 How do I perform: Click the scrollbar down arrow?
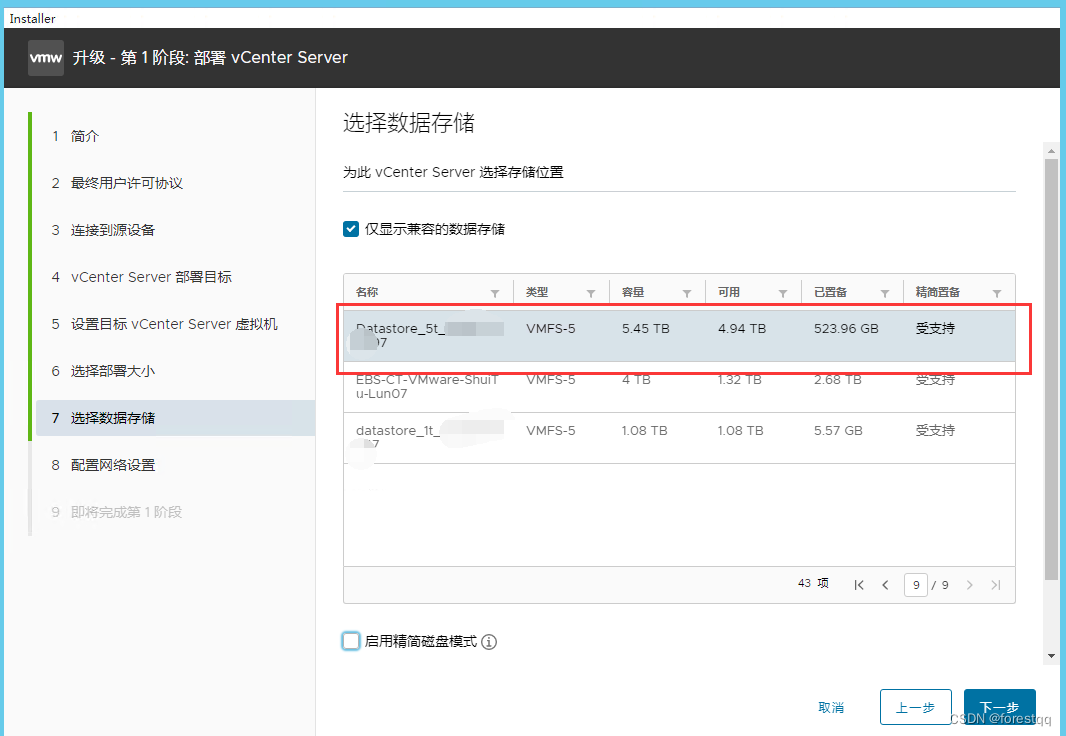pos(1052,656)
